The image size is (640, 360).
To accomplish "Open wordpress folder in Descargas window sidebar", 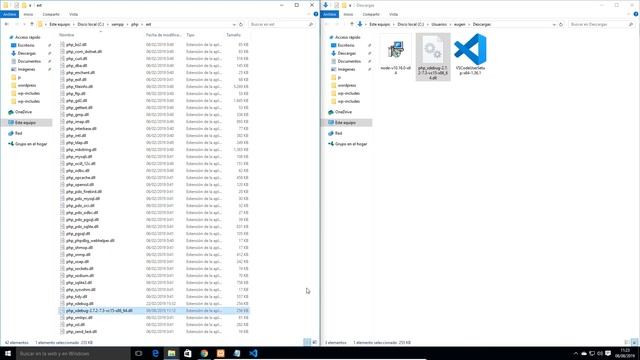I will 347,85.
